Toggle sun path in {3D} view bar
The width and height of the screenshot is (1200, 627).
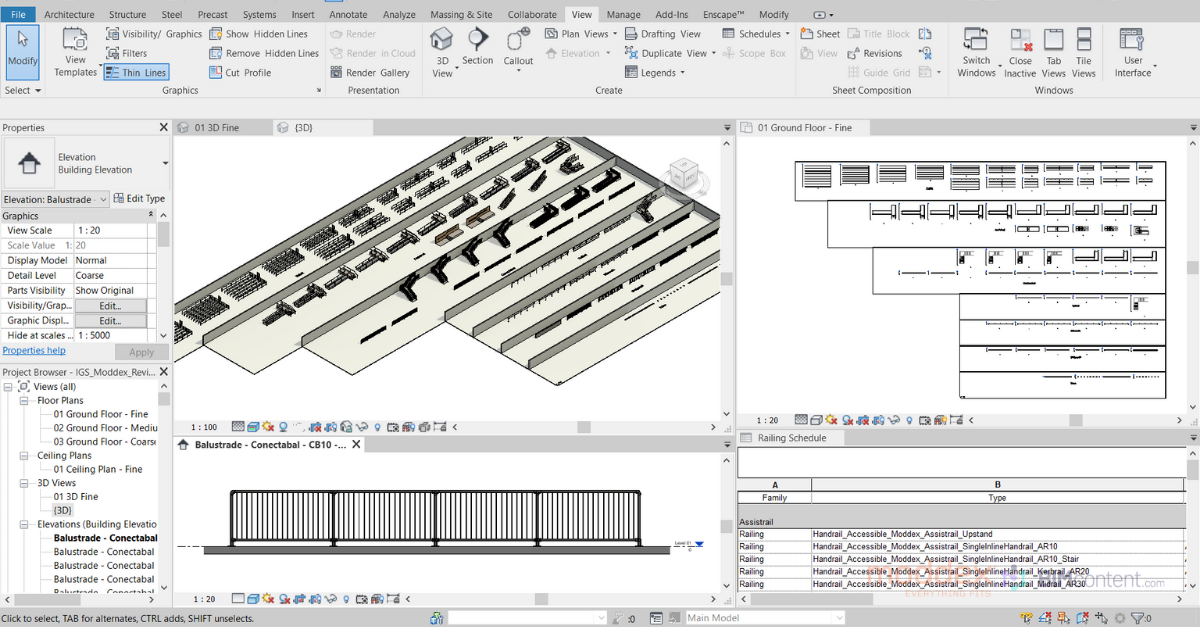point(268,426)
